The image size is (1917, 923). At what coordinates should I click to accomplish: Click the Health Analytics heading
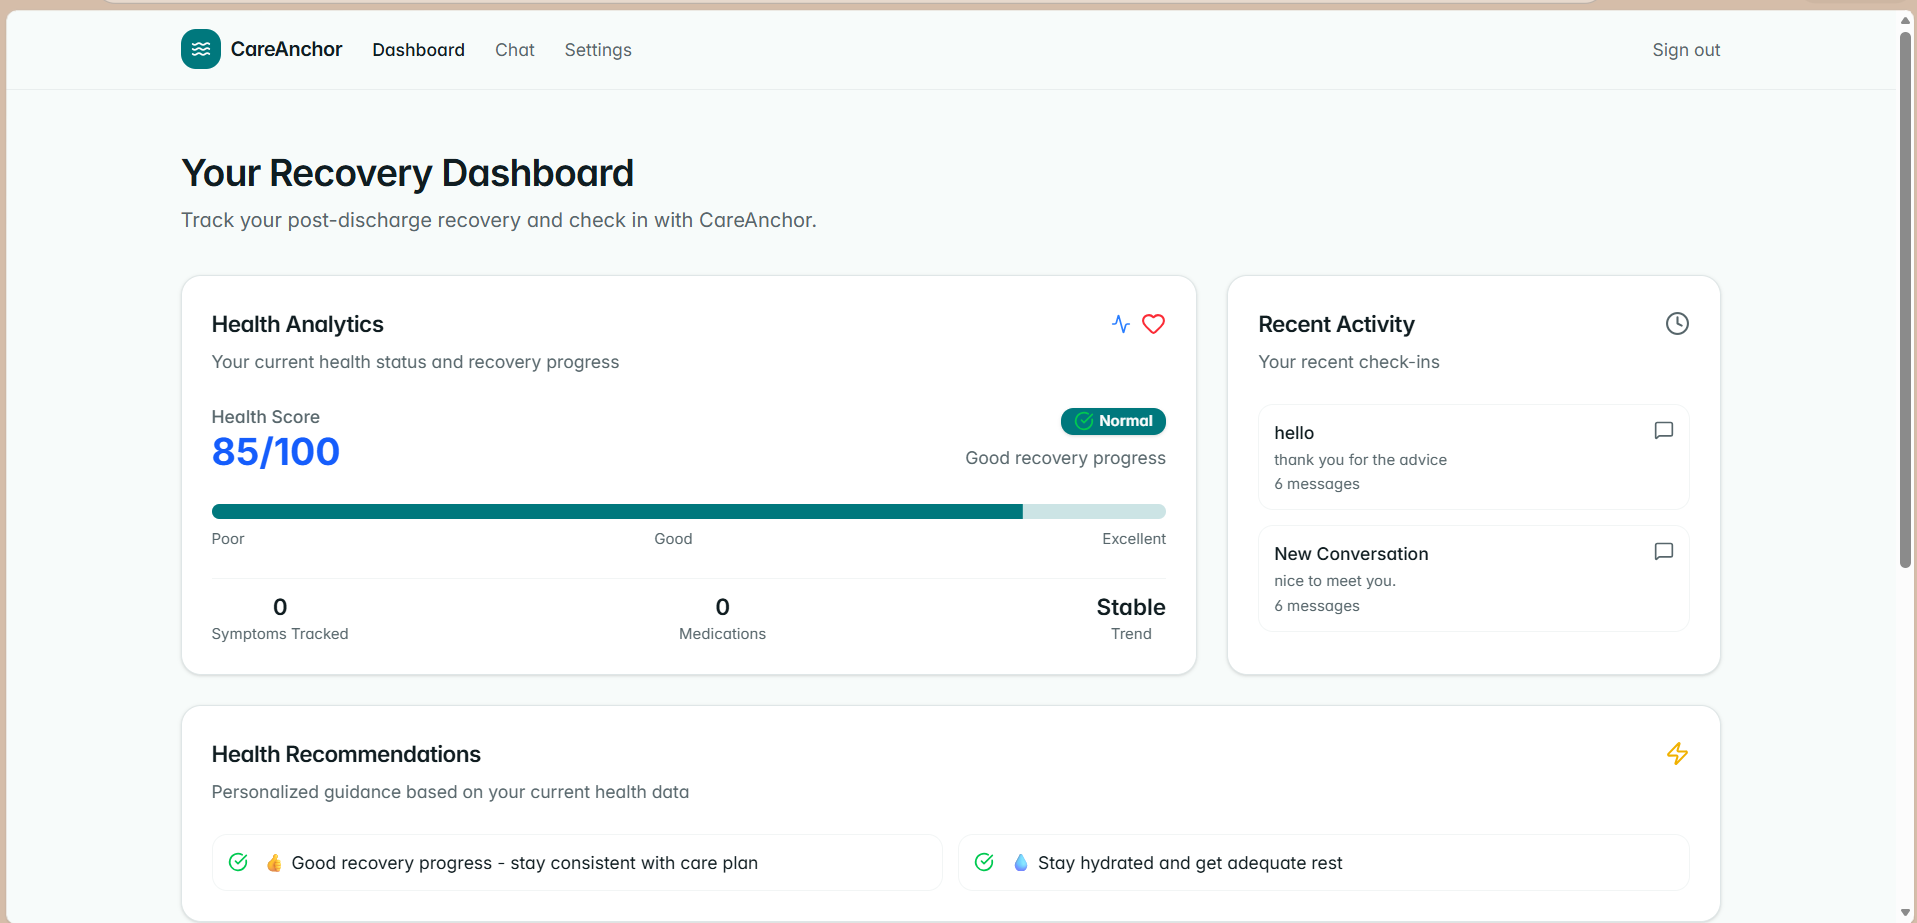click(297, 324)
